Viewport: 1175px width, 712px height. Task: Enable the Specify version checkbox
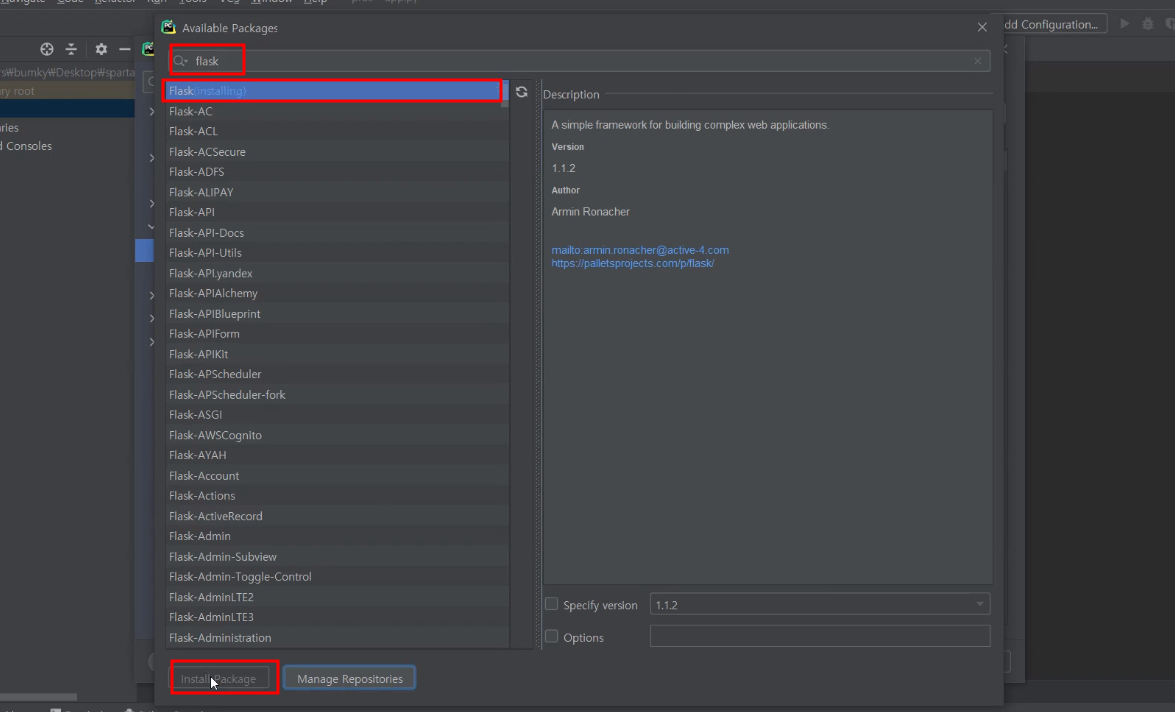tap(552, 604)
